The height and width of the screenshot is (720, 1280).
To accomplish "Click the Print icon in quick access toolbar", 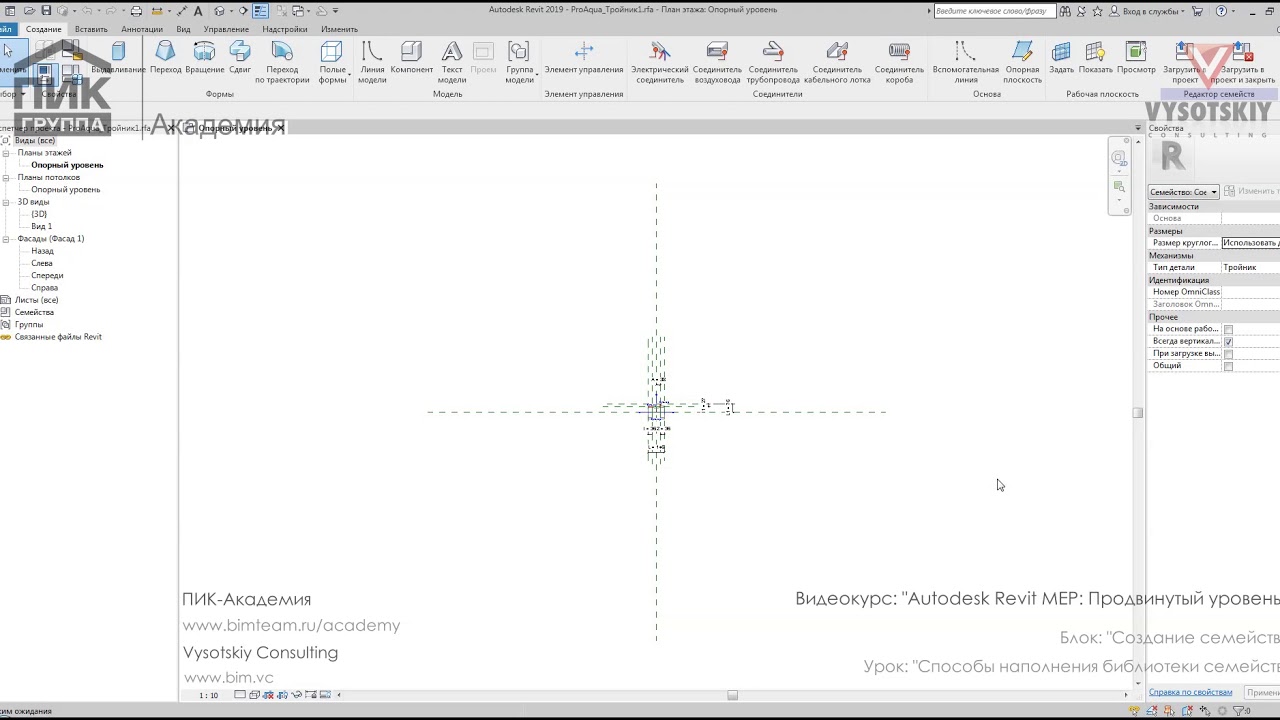I will coord(136,11).
